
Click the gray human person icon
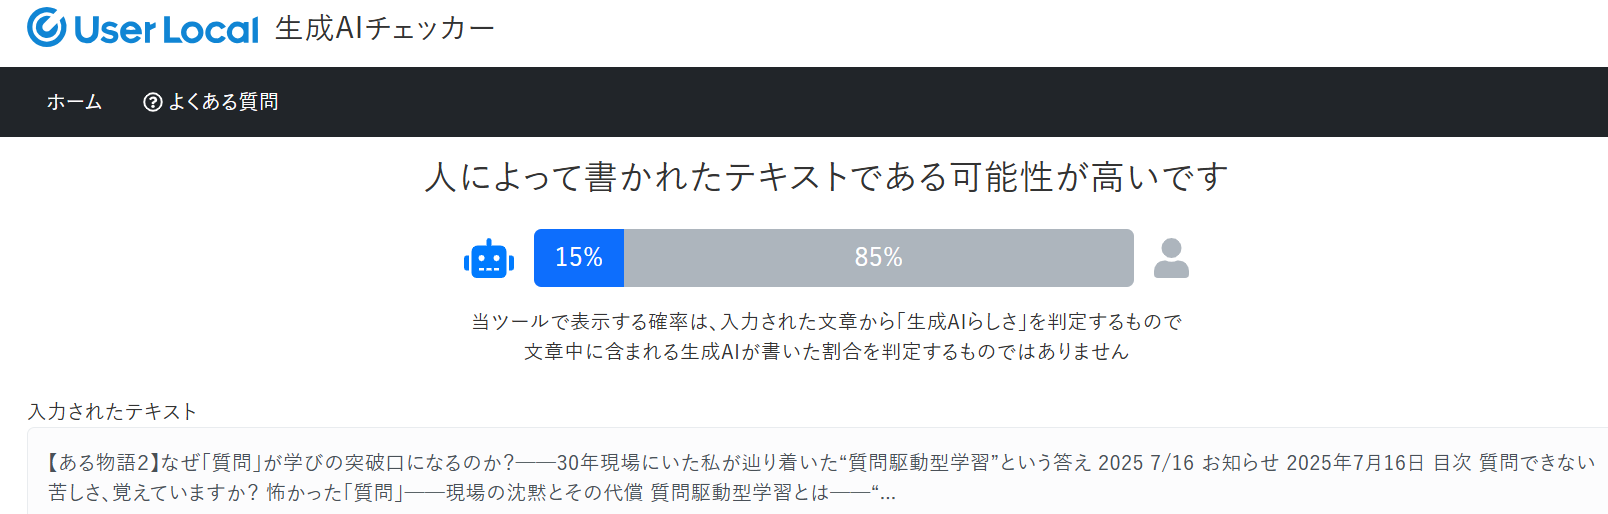pyautogui.click(x=1171, y=258)
